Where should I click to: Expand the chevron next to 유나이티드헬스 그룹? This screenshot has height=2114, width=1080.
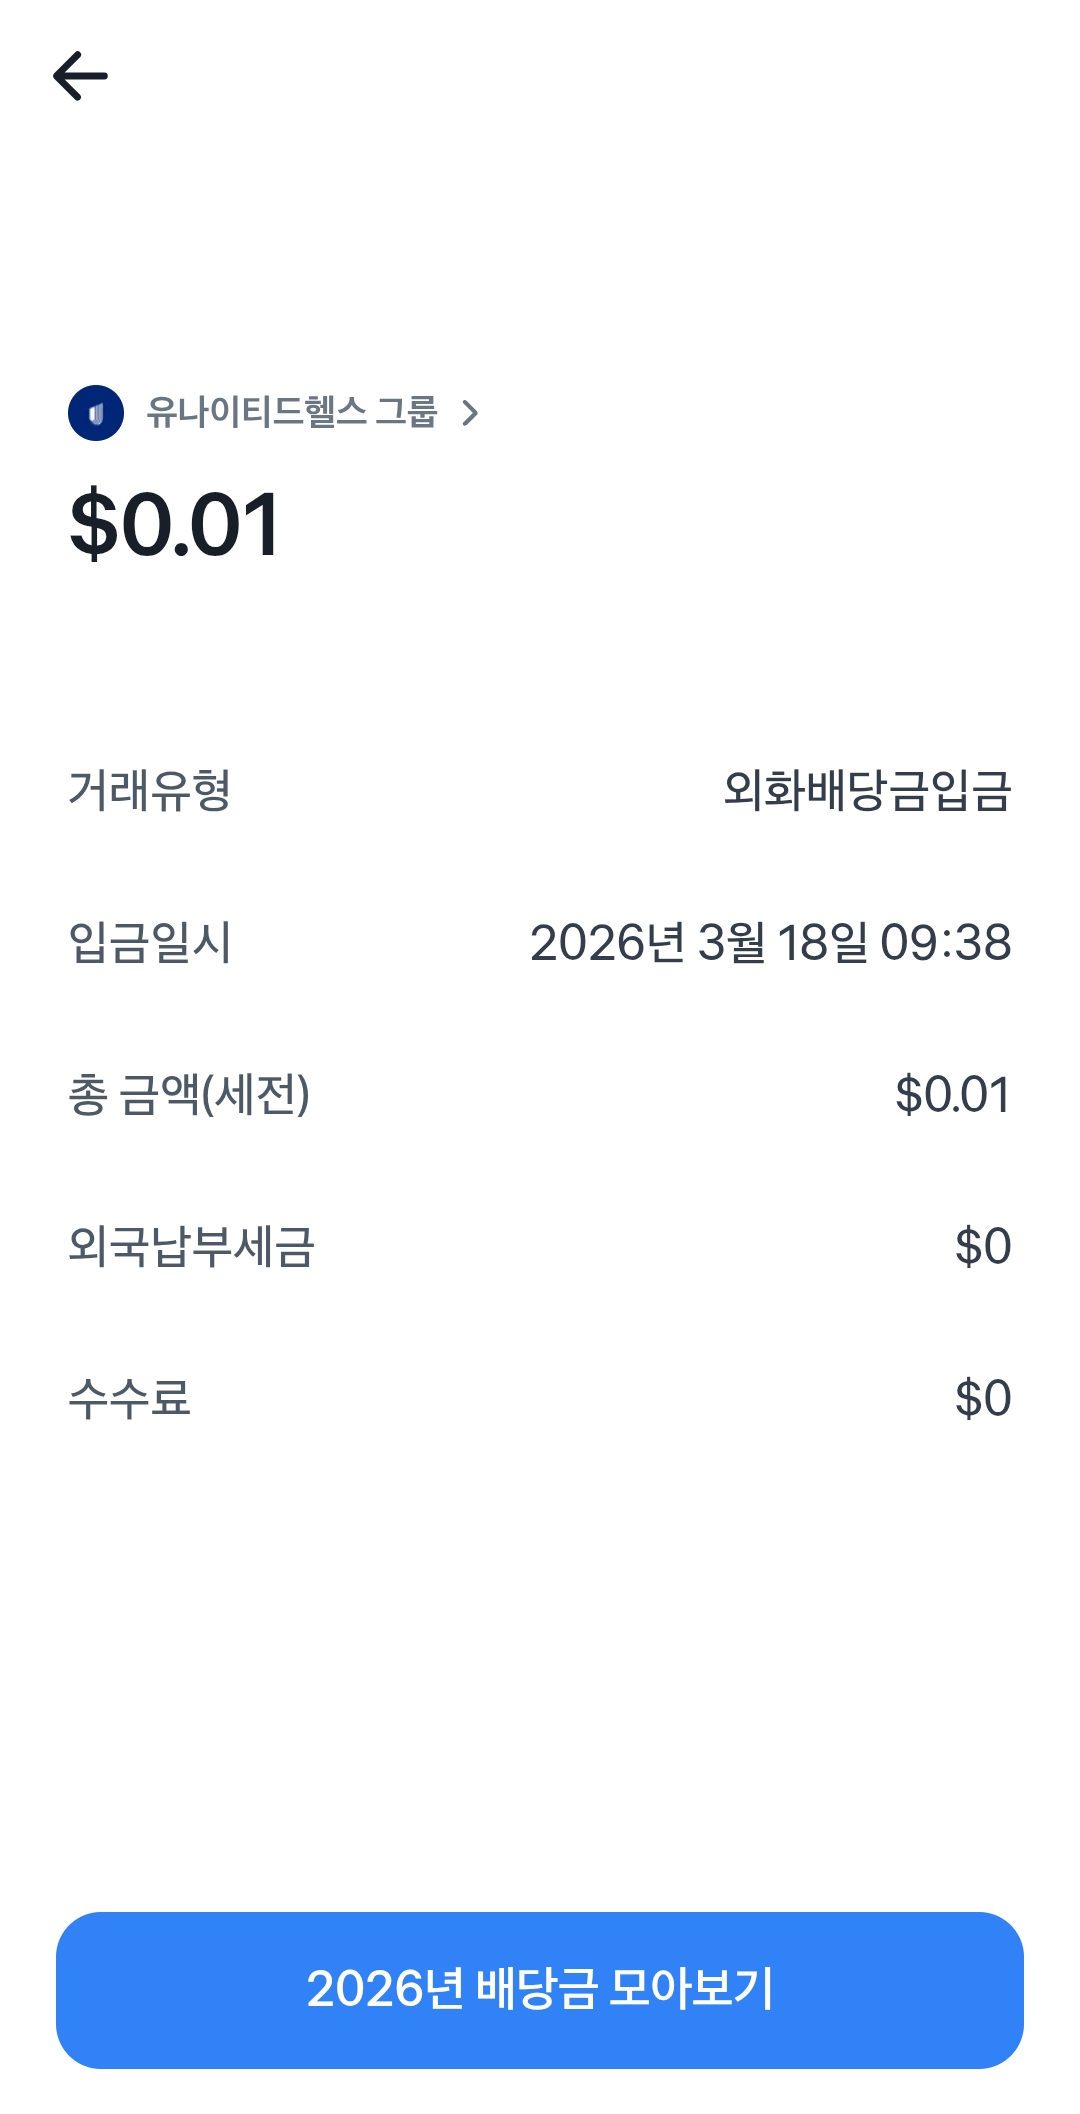(x=470, y=413)
